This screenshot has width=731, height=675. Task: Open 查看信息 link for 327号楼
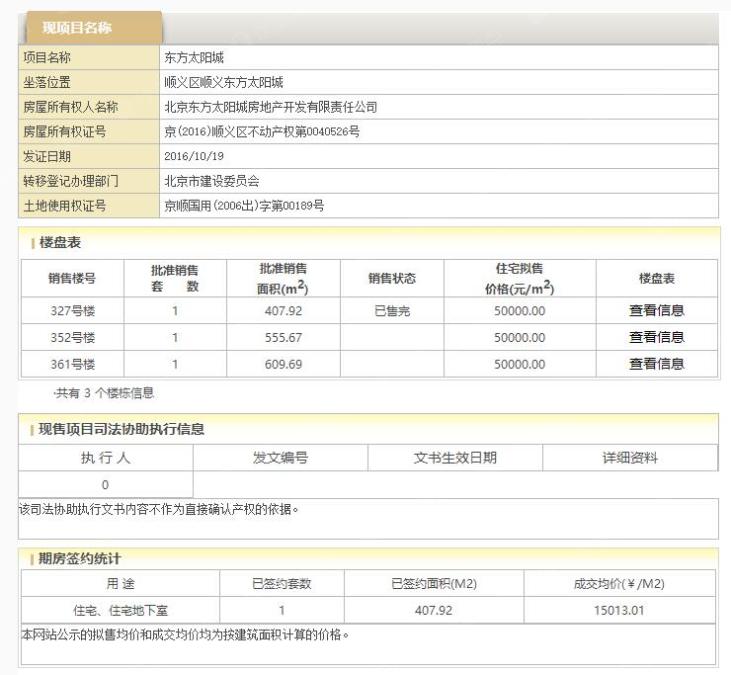coord(656,311)
